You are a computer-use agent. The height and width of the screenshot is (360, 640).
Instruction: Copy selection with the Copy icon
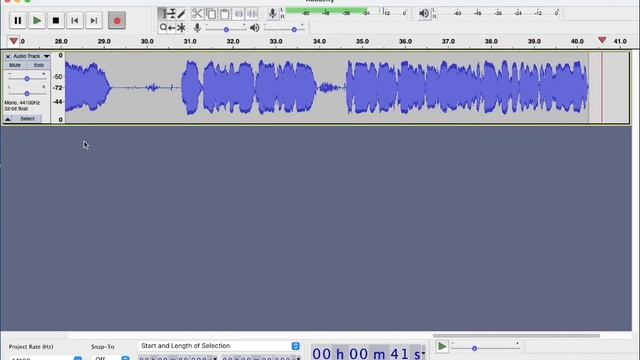[211, 14]
